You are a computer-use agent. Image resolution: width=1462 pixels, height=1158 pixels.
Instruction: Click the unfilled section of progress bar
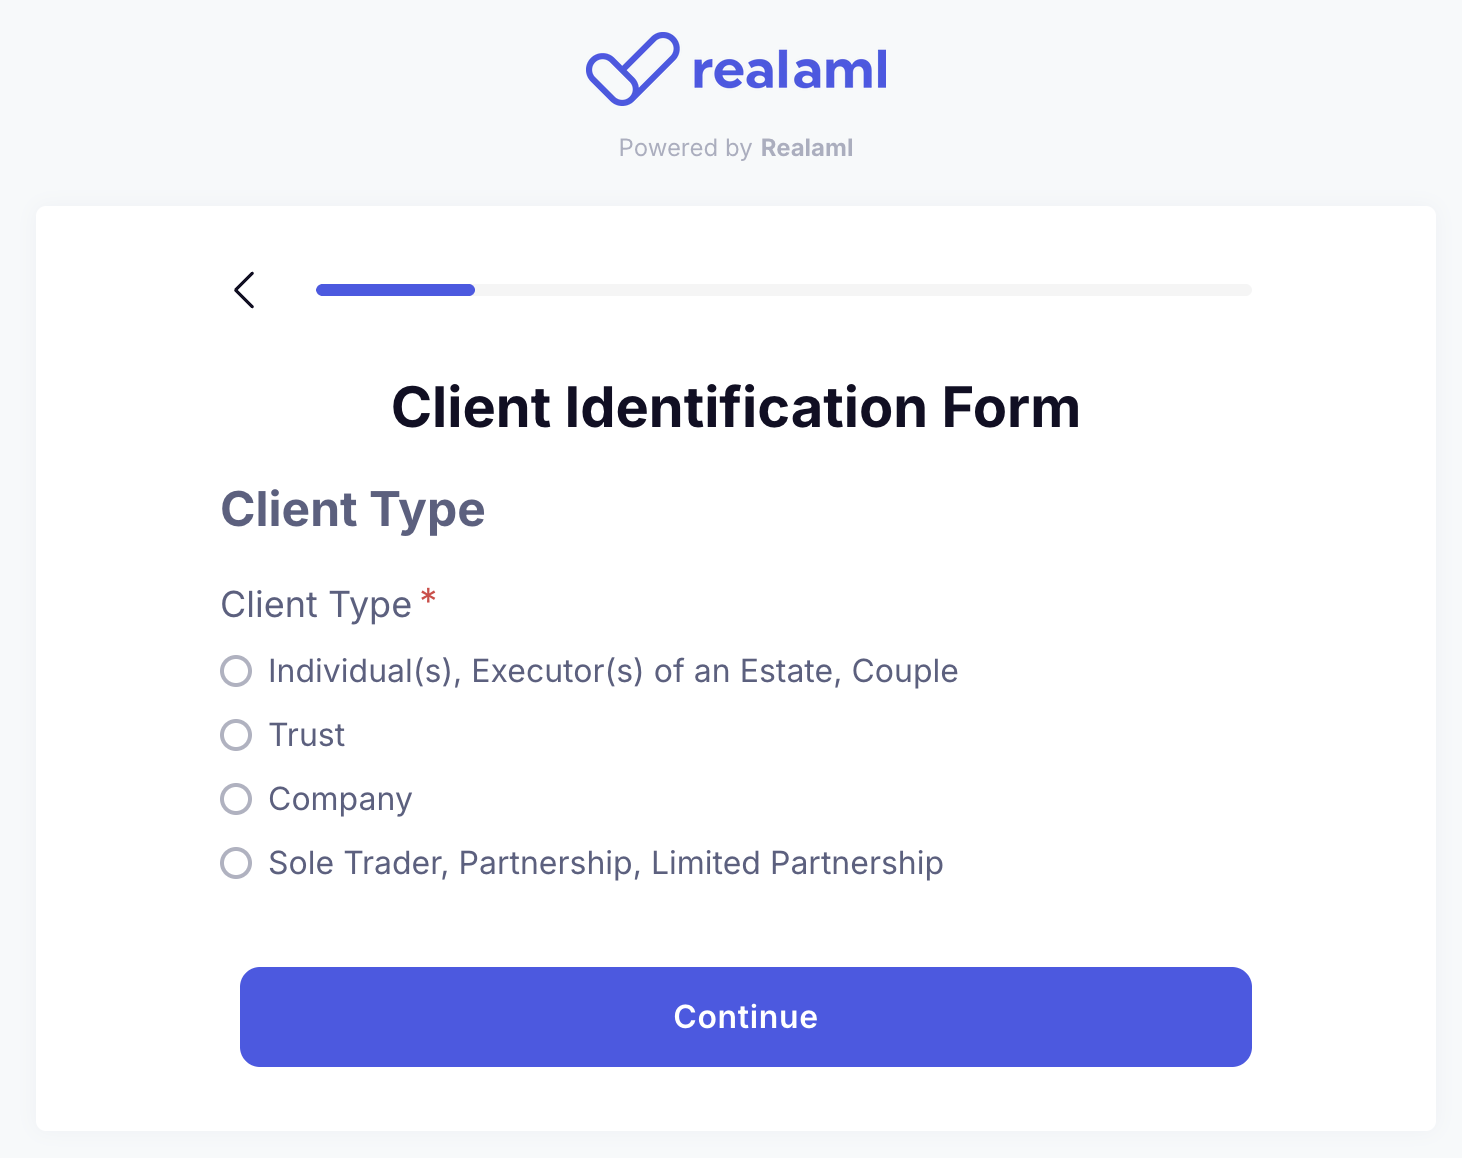pyautogui.click(x=860, y=290)
